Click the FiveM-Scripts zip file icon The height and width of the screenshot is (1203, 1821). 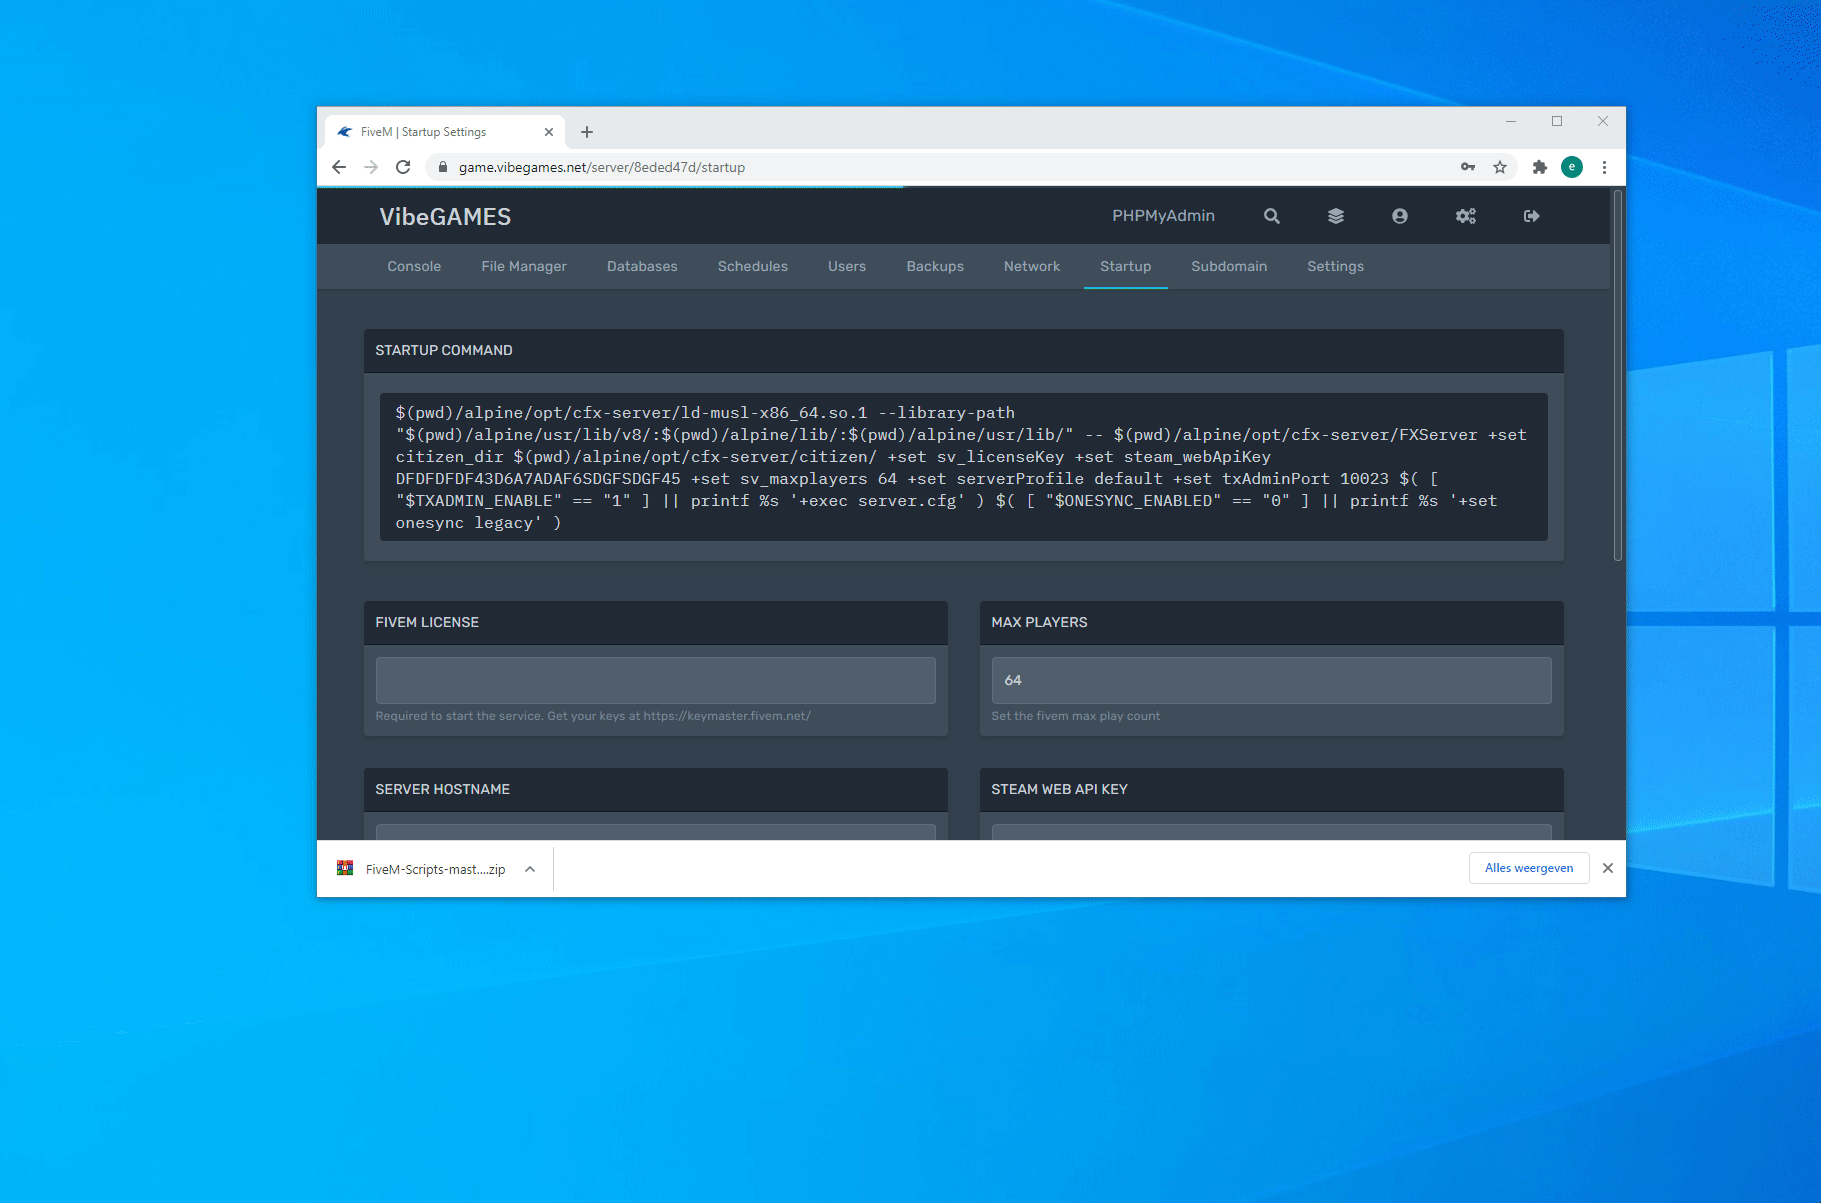[x=345, y=868]
